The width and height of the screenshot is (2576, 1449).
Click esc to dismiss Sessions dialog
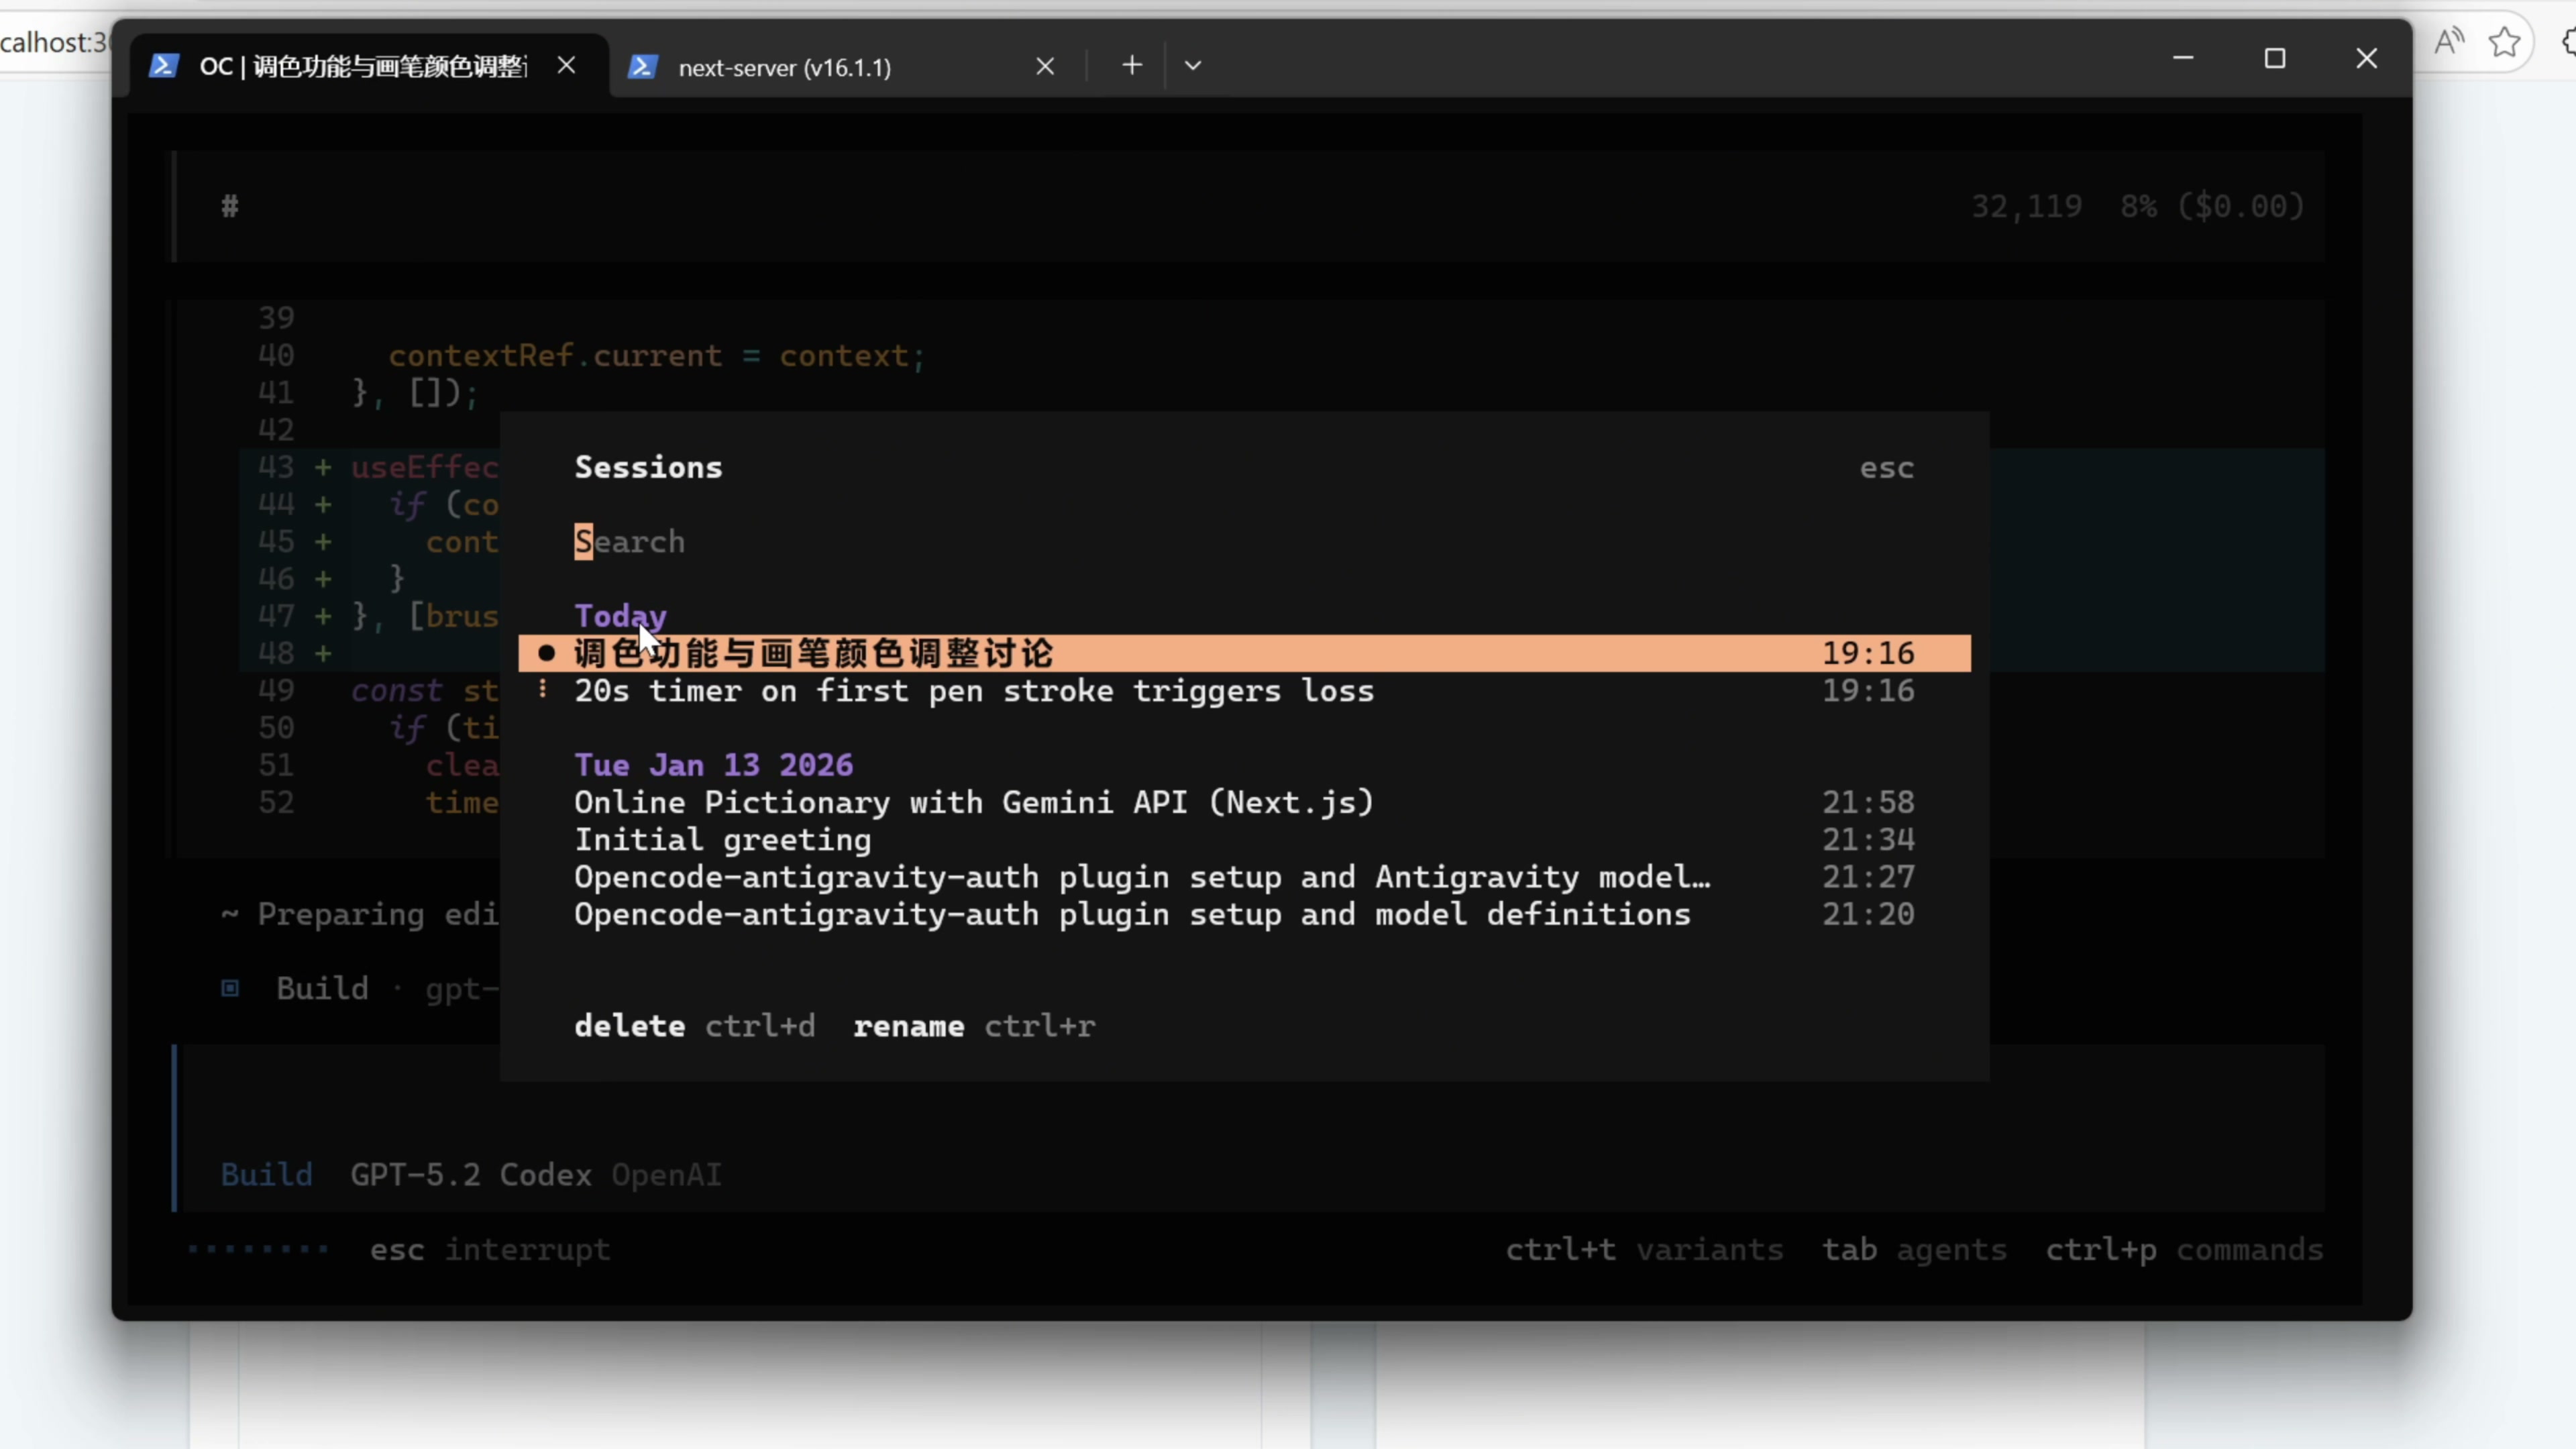(1886, 468)
